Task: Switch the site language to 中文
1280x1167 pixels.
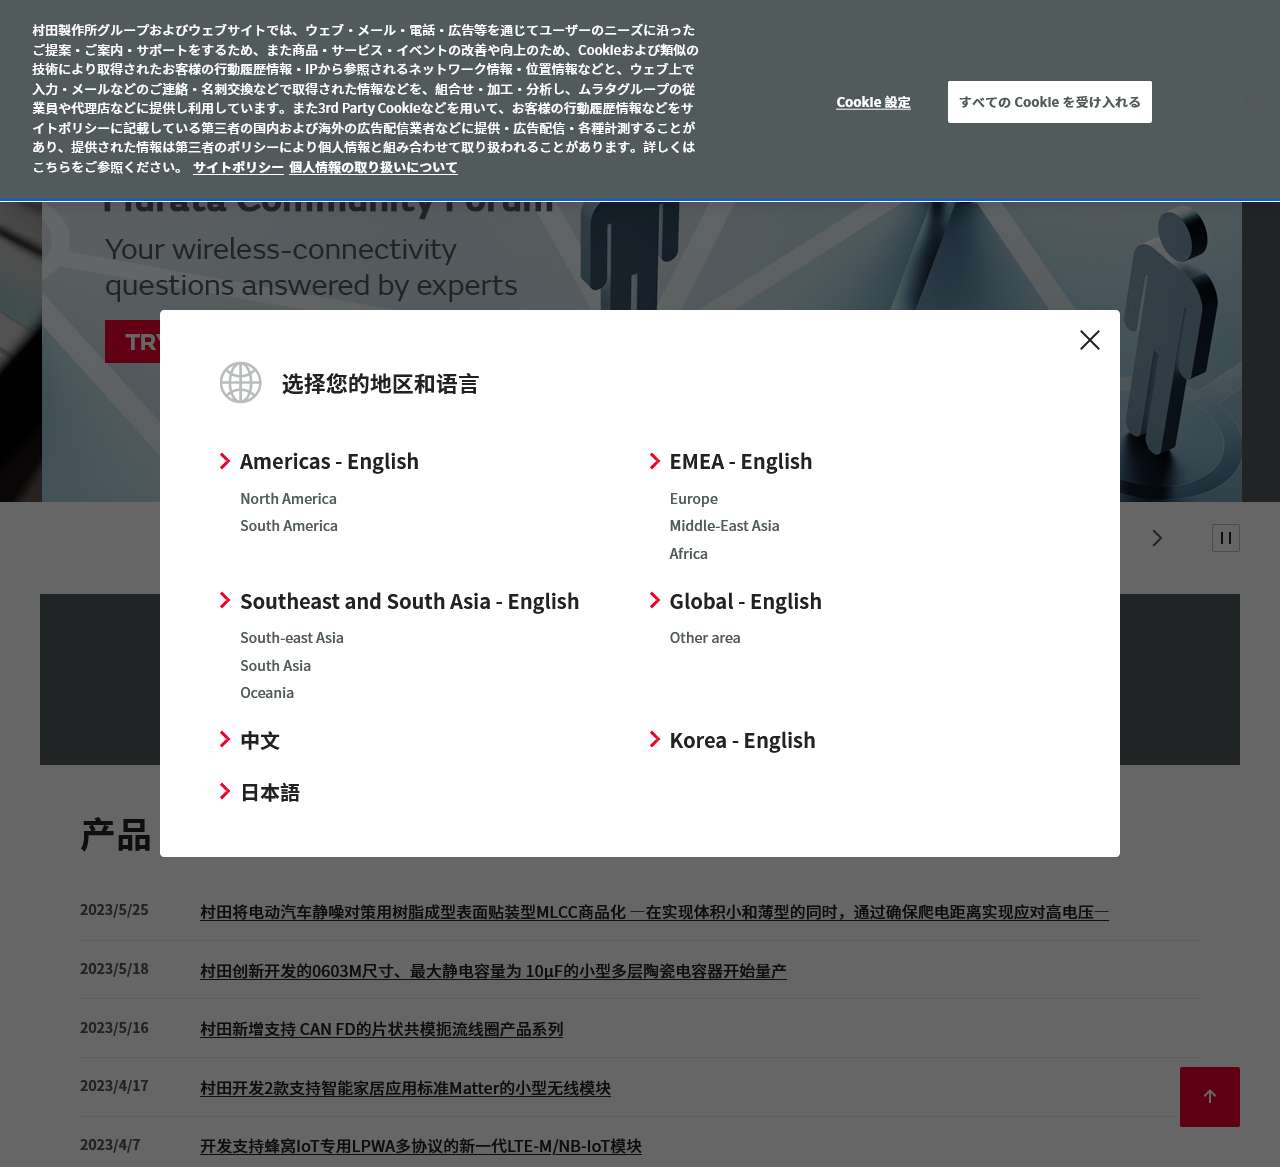Action: (x=260, y=740)
